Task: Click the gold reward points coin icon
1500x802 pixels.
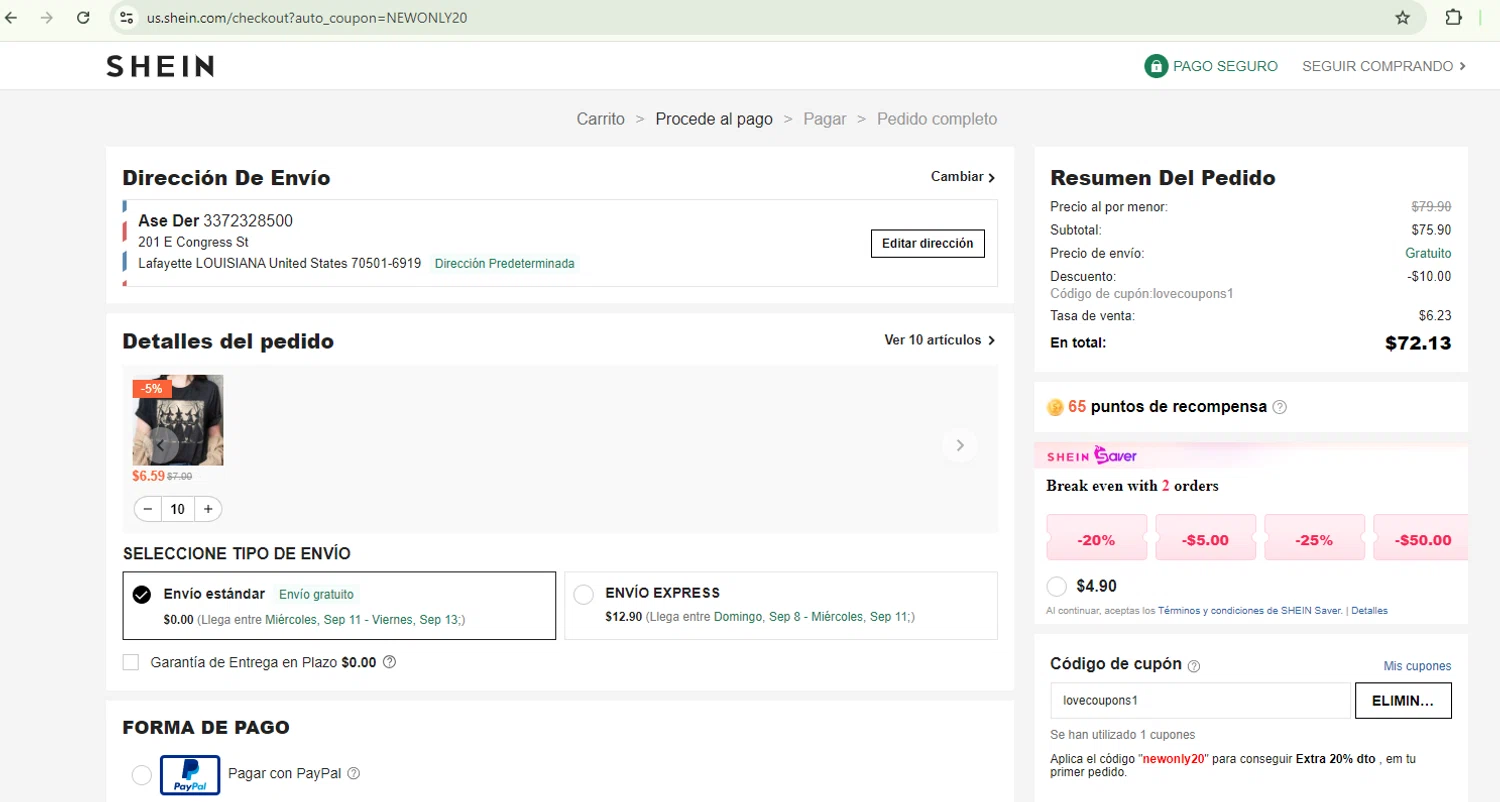Action: coord(1055,408)
